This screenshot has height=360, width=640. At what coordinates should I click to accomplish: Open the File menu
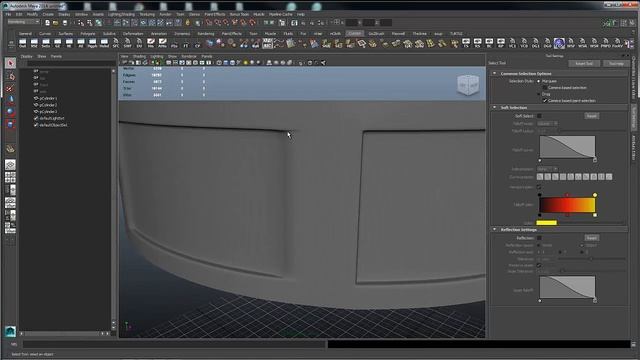coord(9,14)
